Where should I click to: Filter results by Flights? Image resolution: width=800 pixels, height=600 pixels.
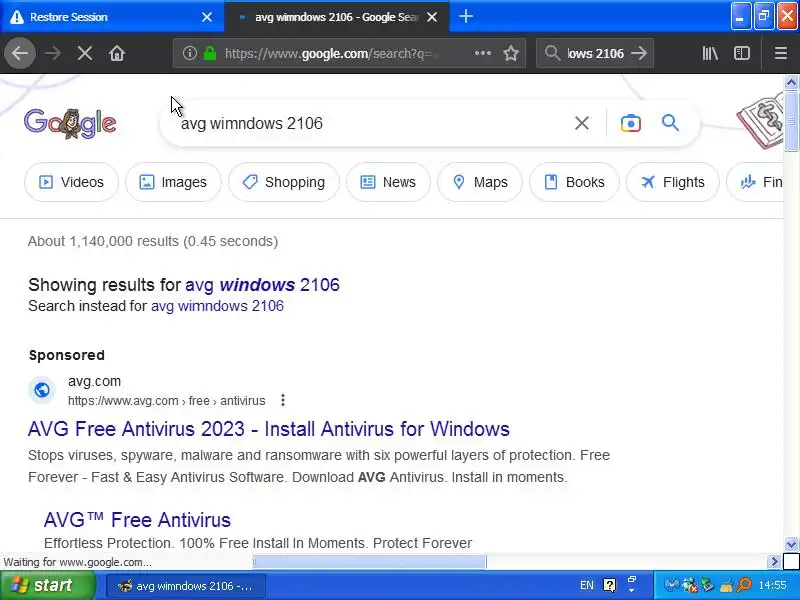tap(673, 182)
